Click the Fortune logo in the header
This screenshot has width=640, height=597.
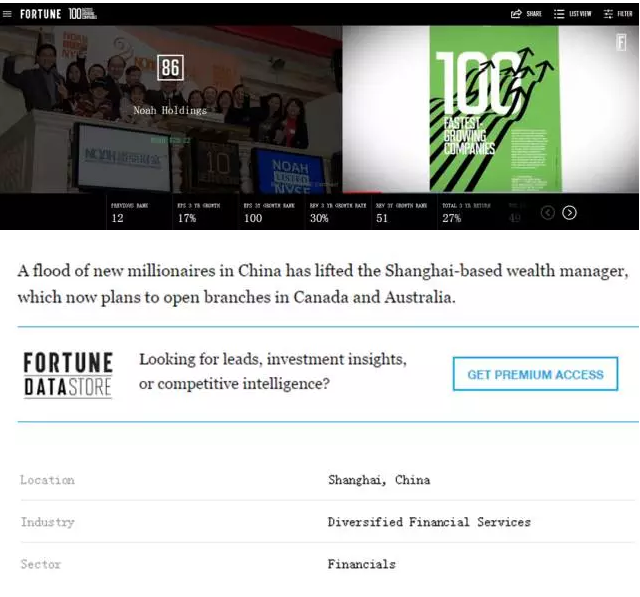pos(40,14)
